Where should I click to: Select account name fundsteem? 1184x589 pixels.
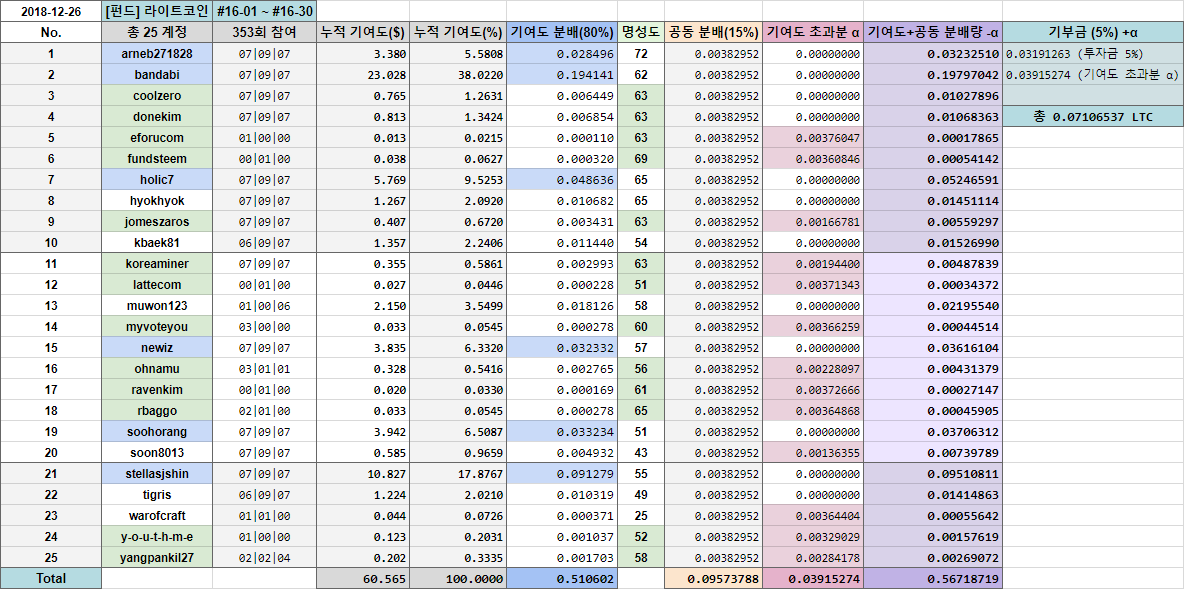[x=157, y=159]
